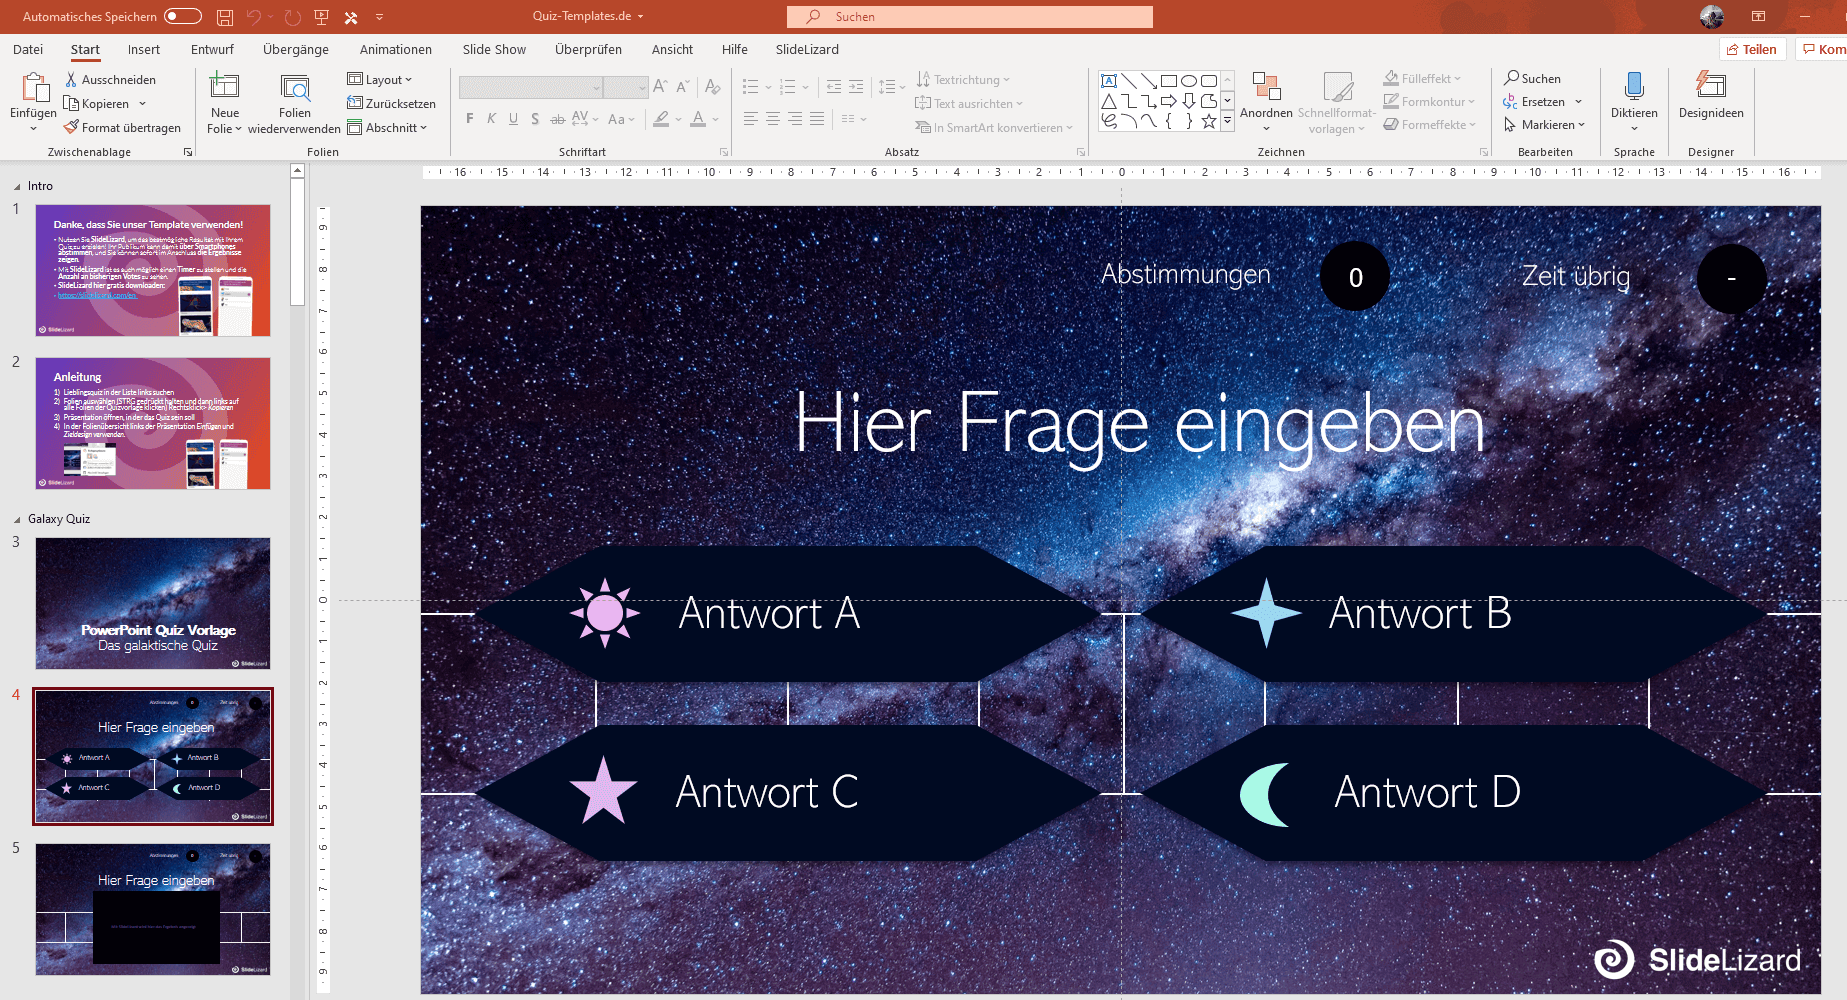Open the Übergänge tab
The image size is (1847, 1000).
tap(296, 49)
